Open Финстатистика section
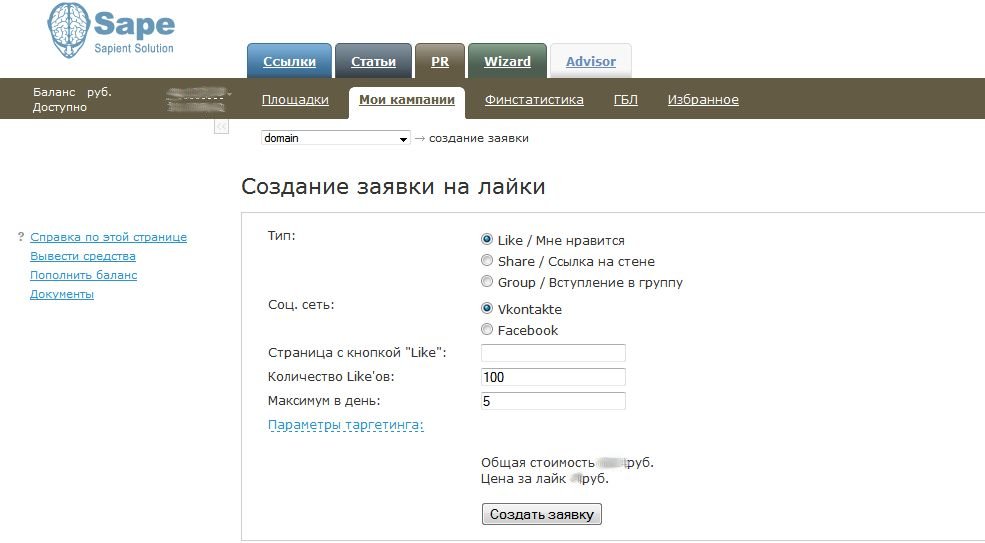The width and height of the screenshot is (985, 543). click(x=534, y=99)
